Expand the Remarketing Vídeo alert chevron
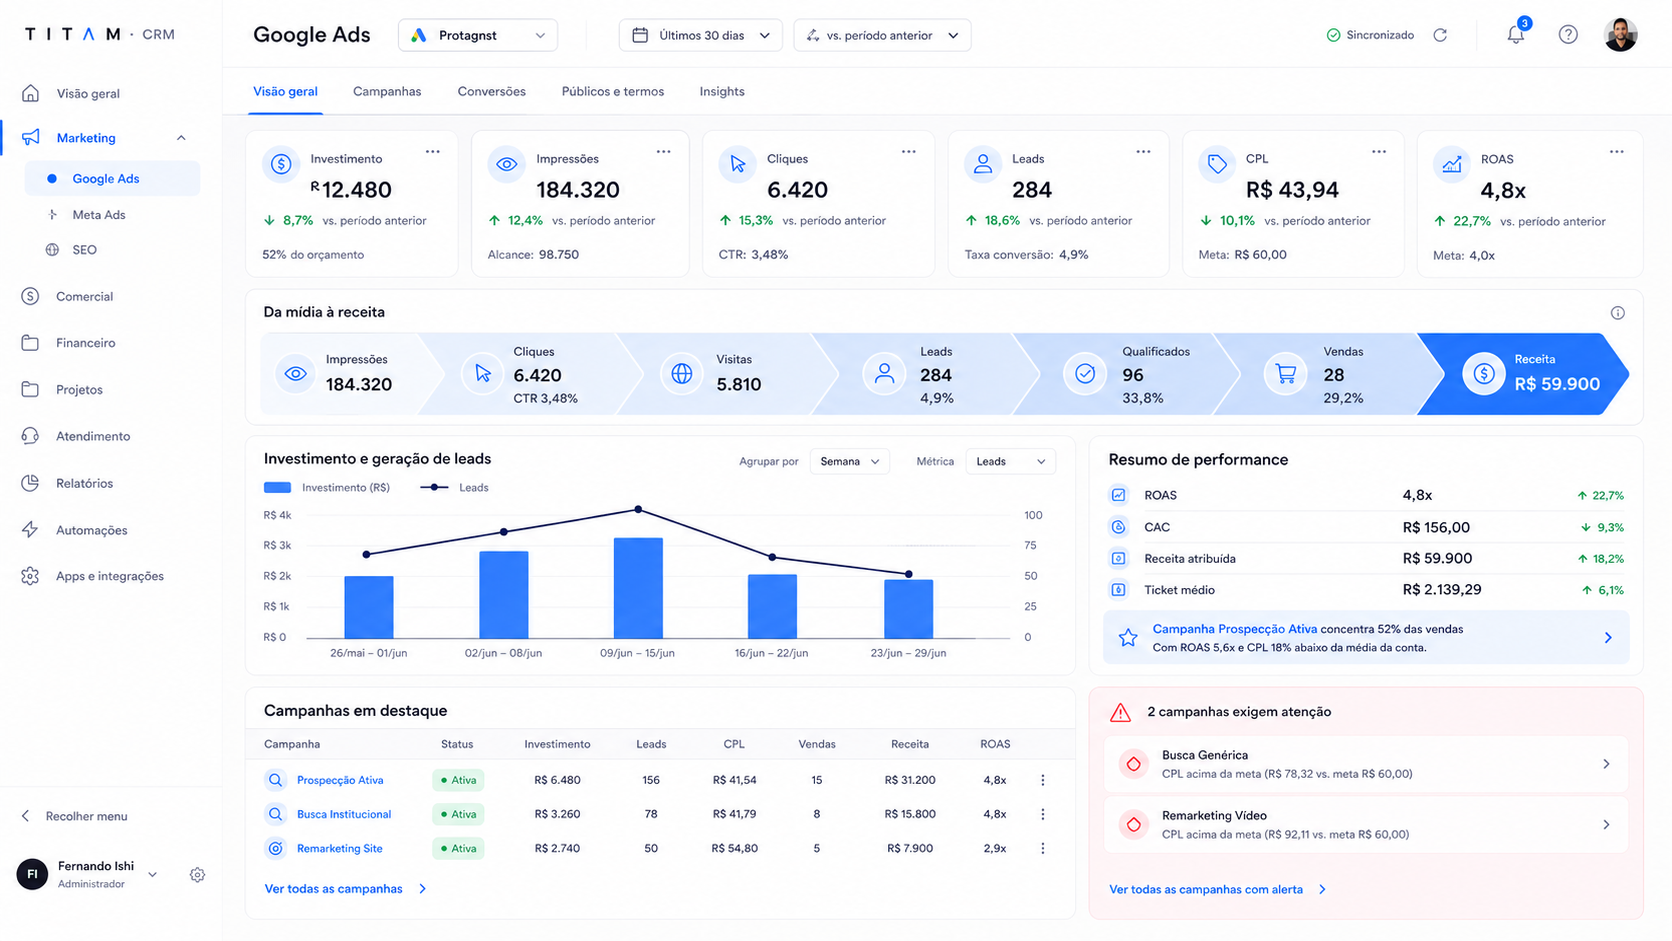 pos(1606,825)
